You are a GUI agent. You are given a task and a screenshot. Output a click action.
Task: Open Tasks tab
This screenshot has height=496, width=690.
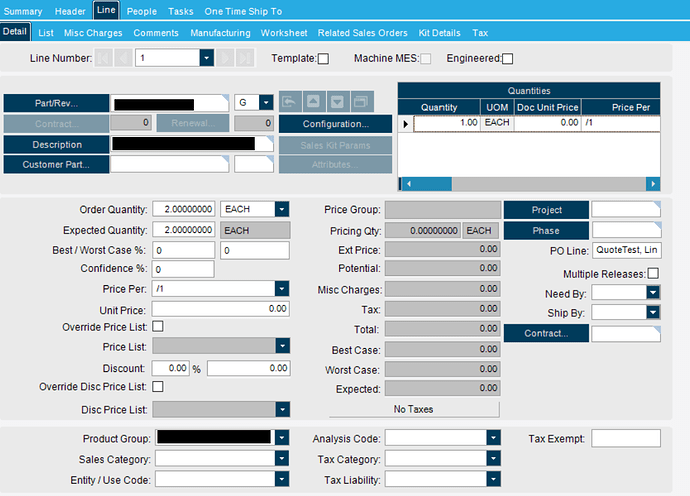pyautogui.click(x=180, y=11)
